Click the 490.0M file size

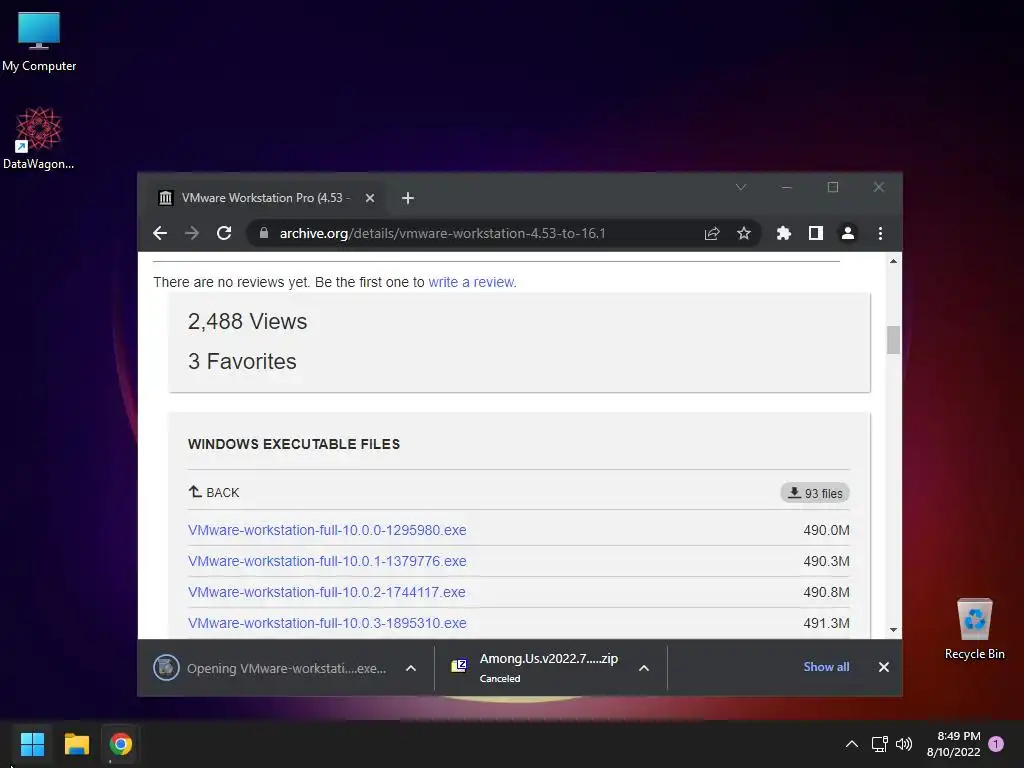click(x=826, y=530)
